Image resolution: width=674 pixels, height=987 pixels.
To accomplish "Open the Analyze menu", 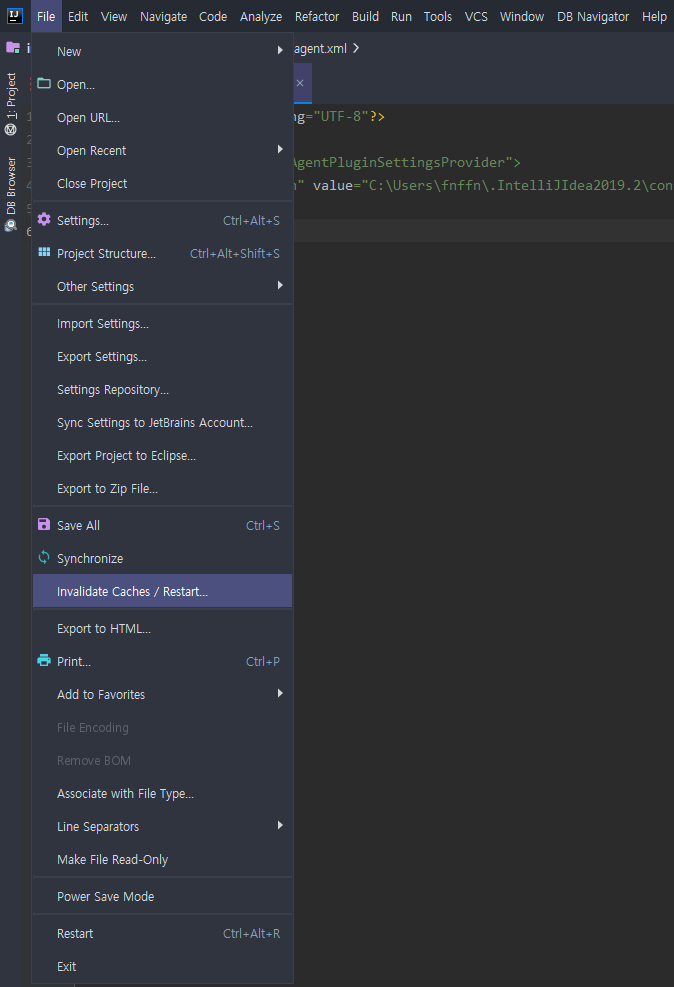I will [x=261, y=16].
